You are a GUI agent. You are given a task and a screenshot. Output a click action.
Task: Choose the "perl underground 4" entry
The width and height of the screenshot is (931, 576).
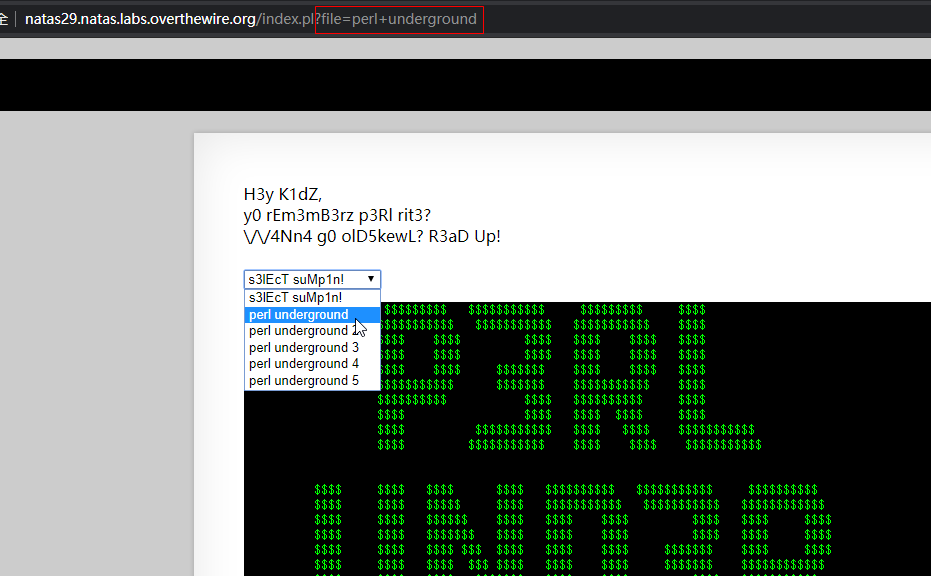click(x=304, y=364)
